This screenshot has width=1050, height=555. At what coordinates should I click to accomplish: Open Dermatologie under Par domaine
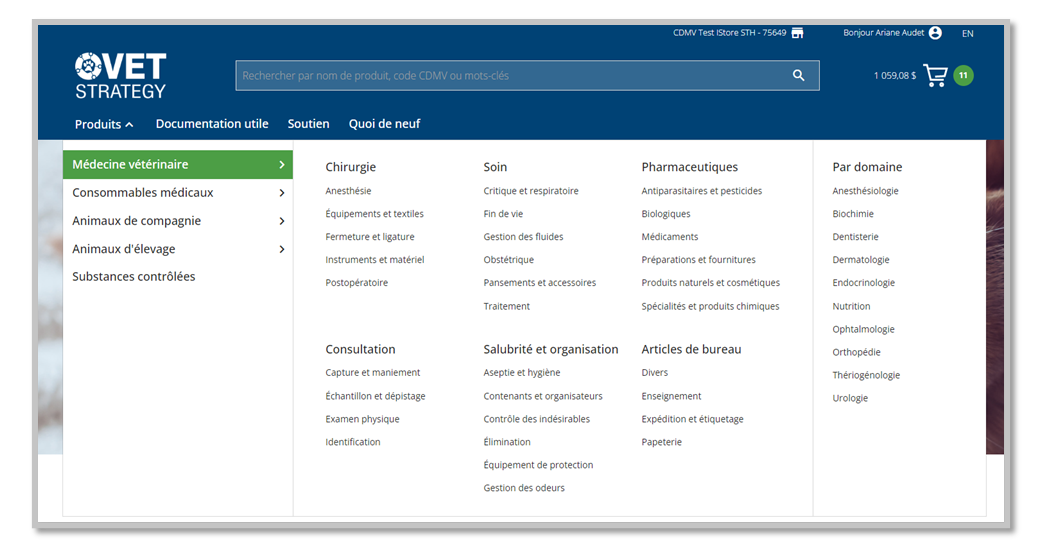pyautogui.click(x=860, y=260)
